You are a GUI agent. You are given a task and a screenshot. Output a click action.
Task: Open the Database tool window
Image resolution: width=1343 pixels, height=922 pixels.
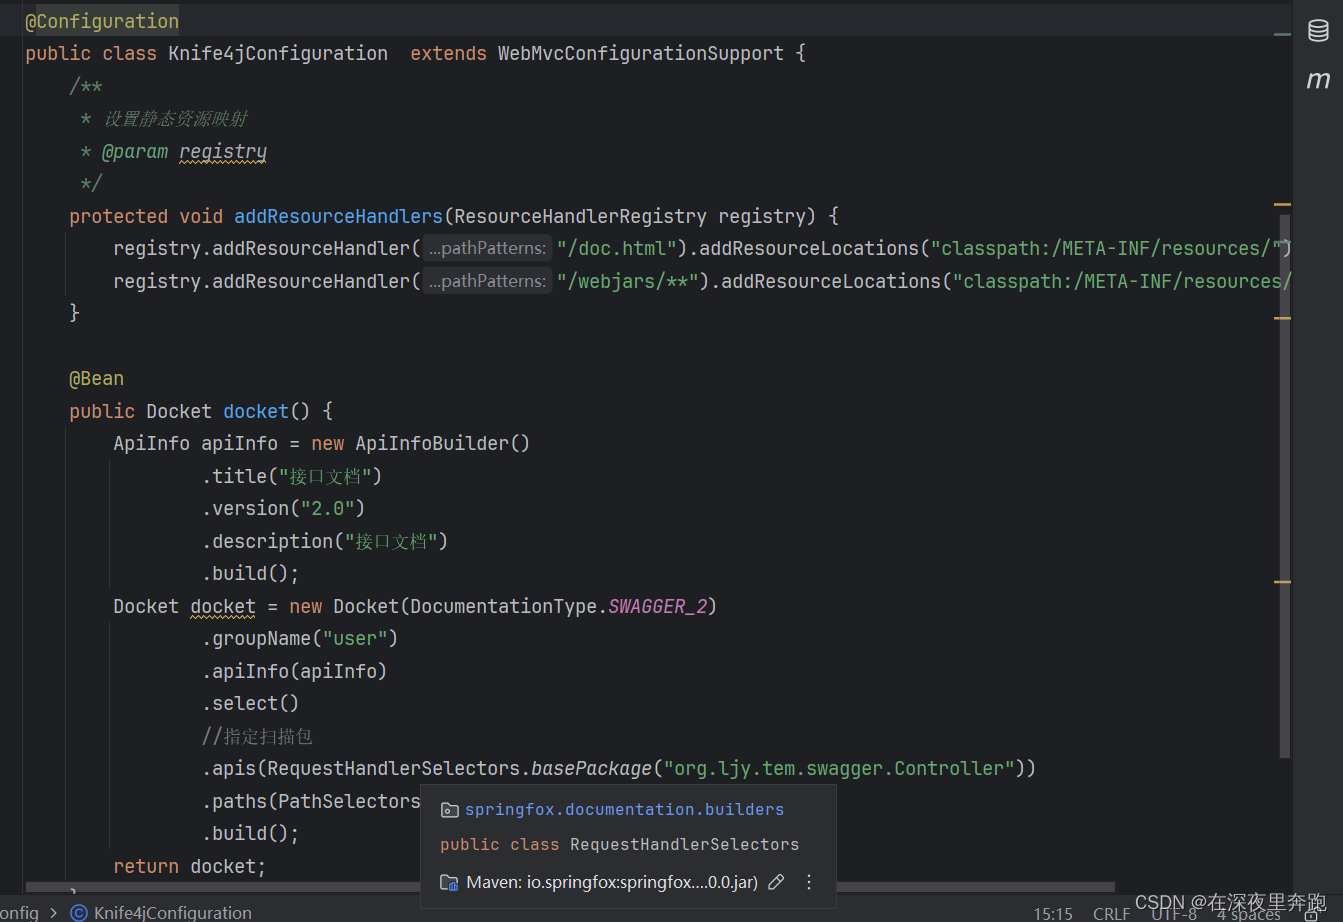pyautogui.click(x=1318, y=30)
